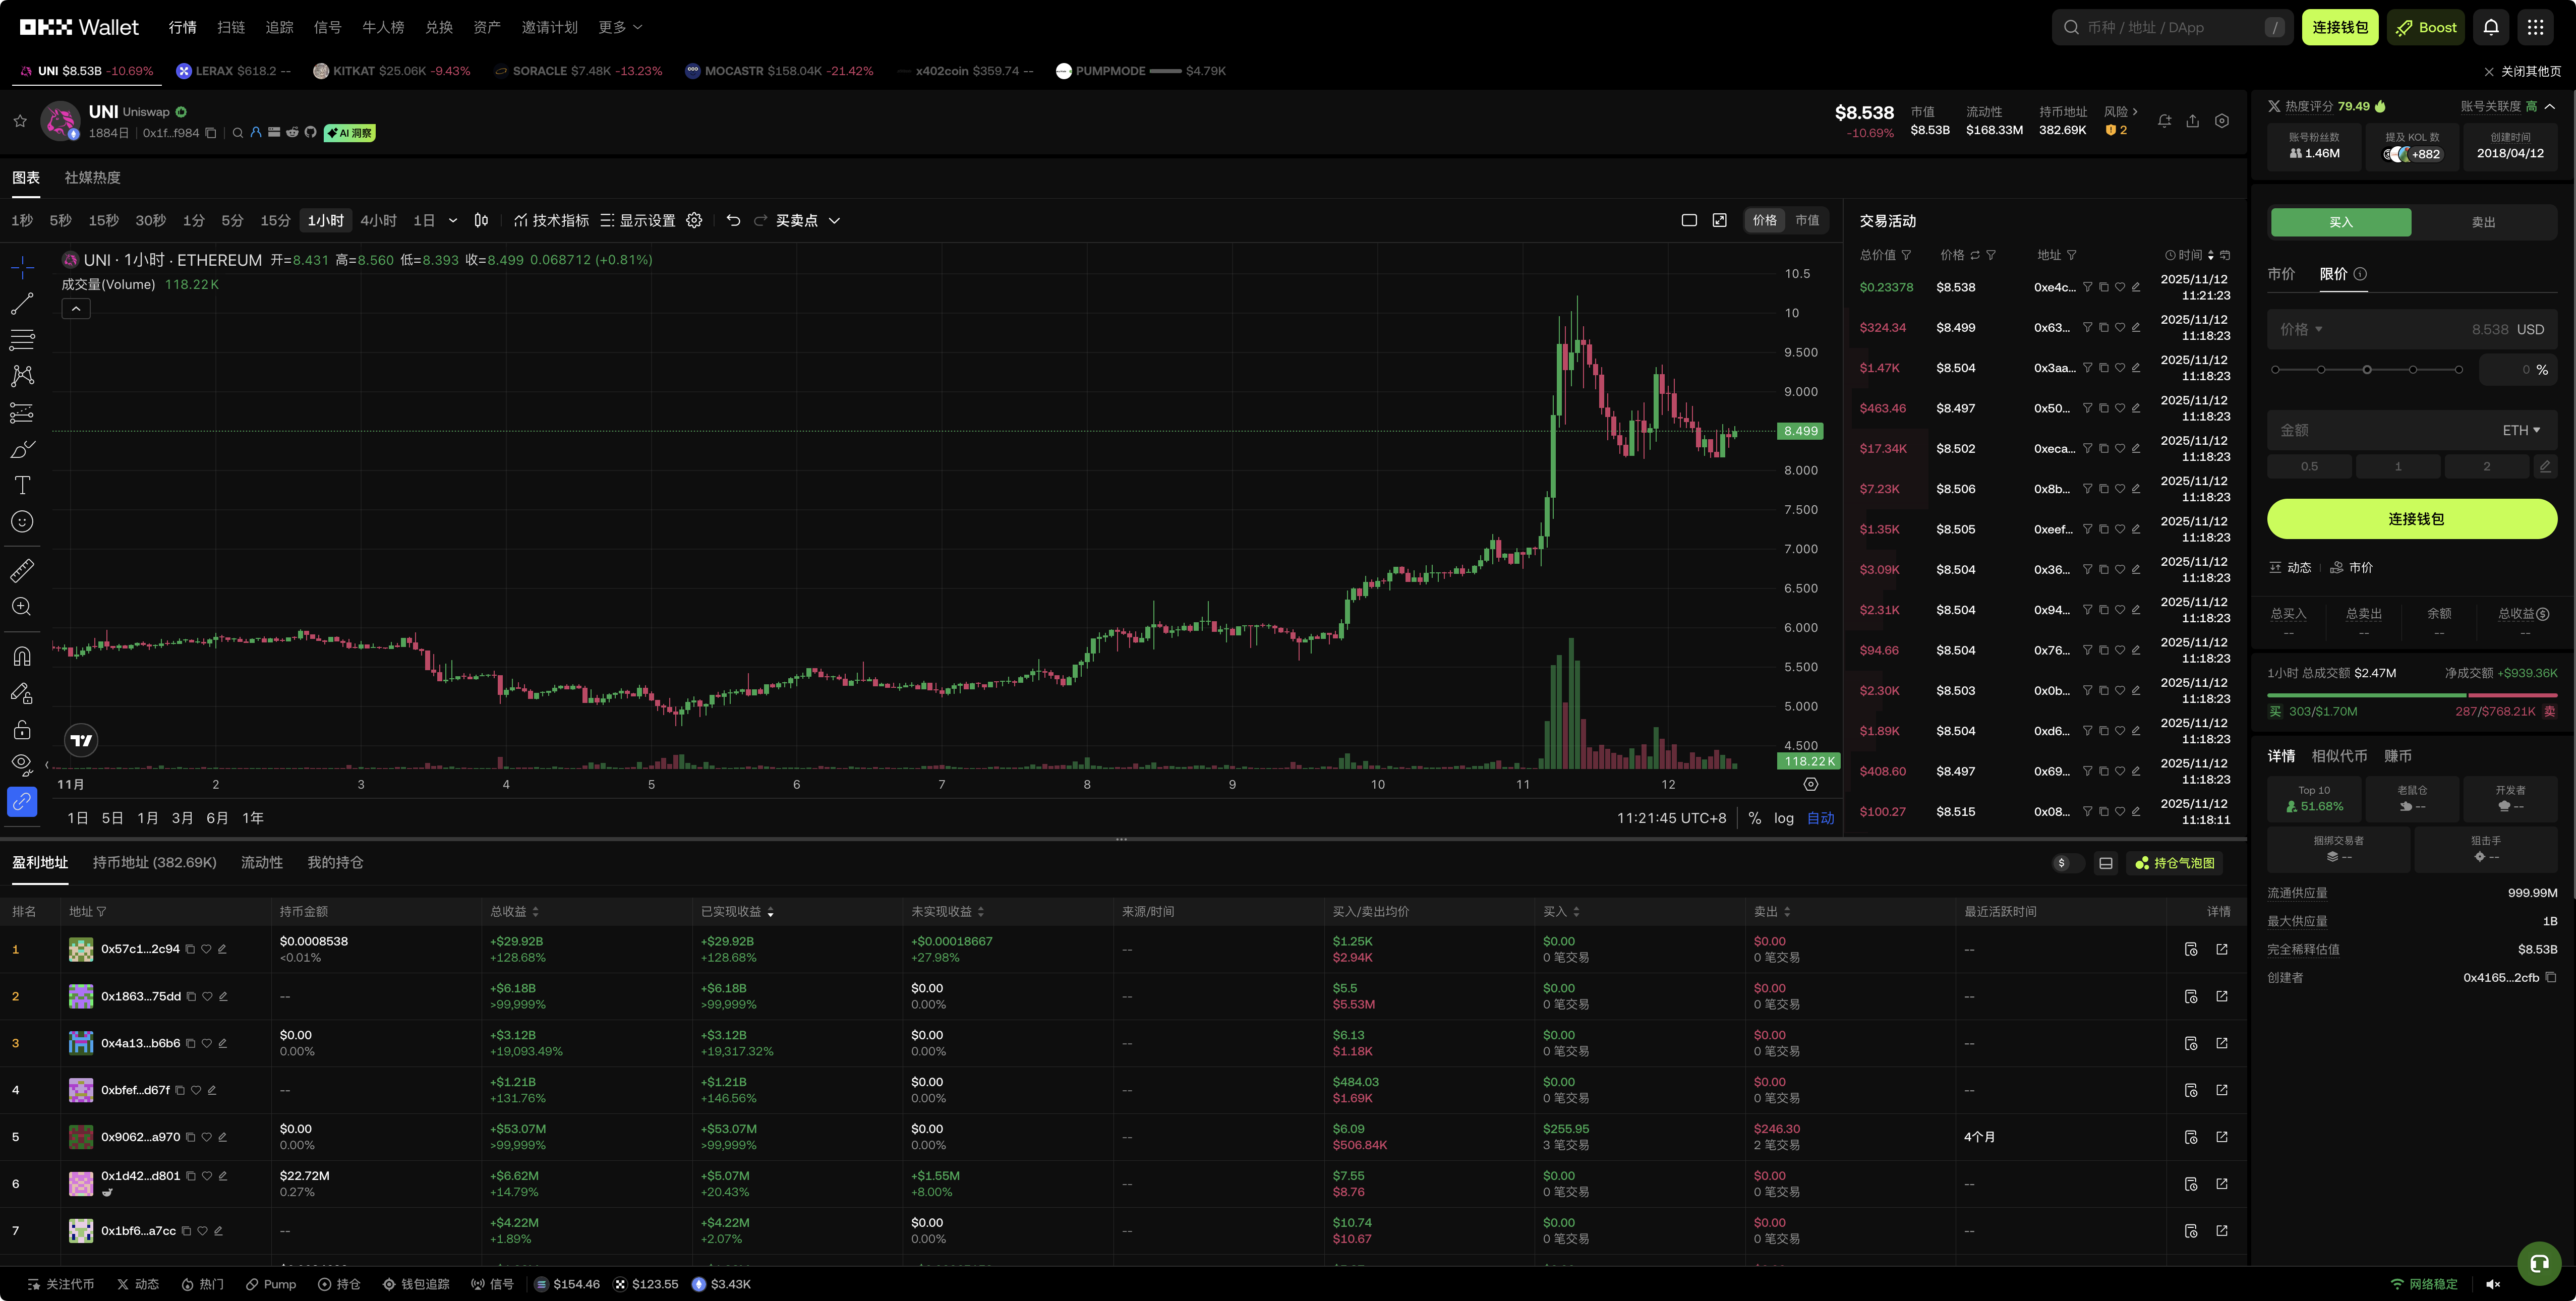Image resolution: width=2576 pixels, height=1301 pixels.
Task: Click the 连接钱包 connect wallet button
Action: click(2411, 519)
